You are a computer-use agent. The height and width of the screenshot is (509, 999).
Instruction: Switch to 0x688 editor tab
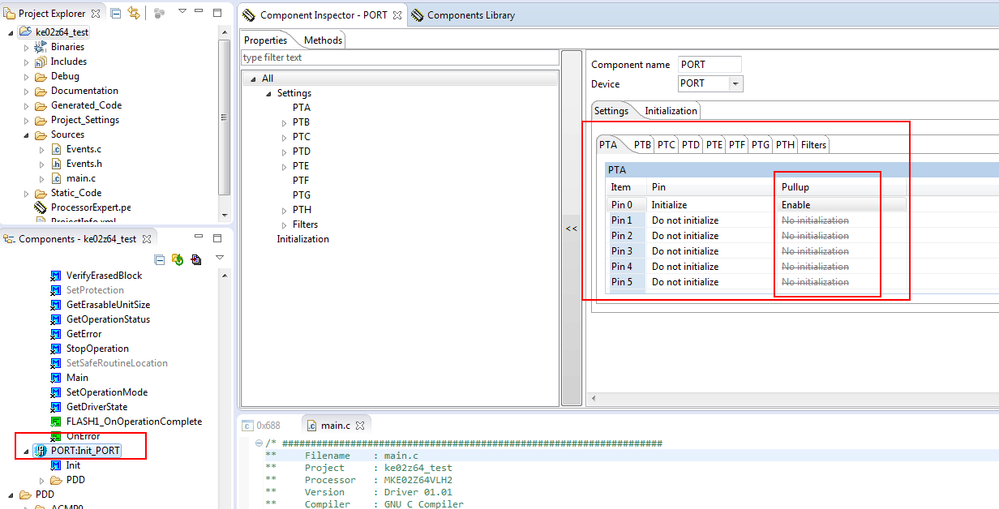click(262, 426)
